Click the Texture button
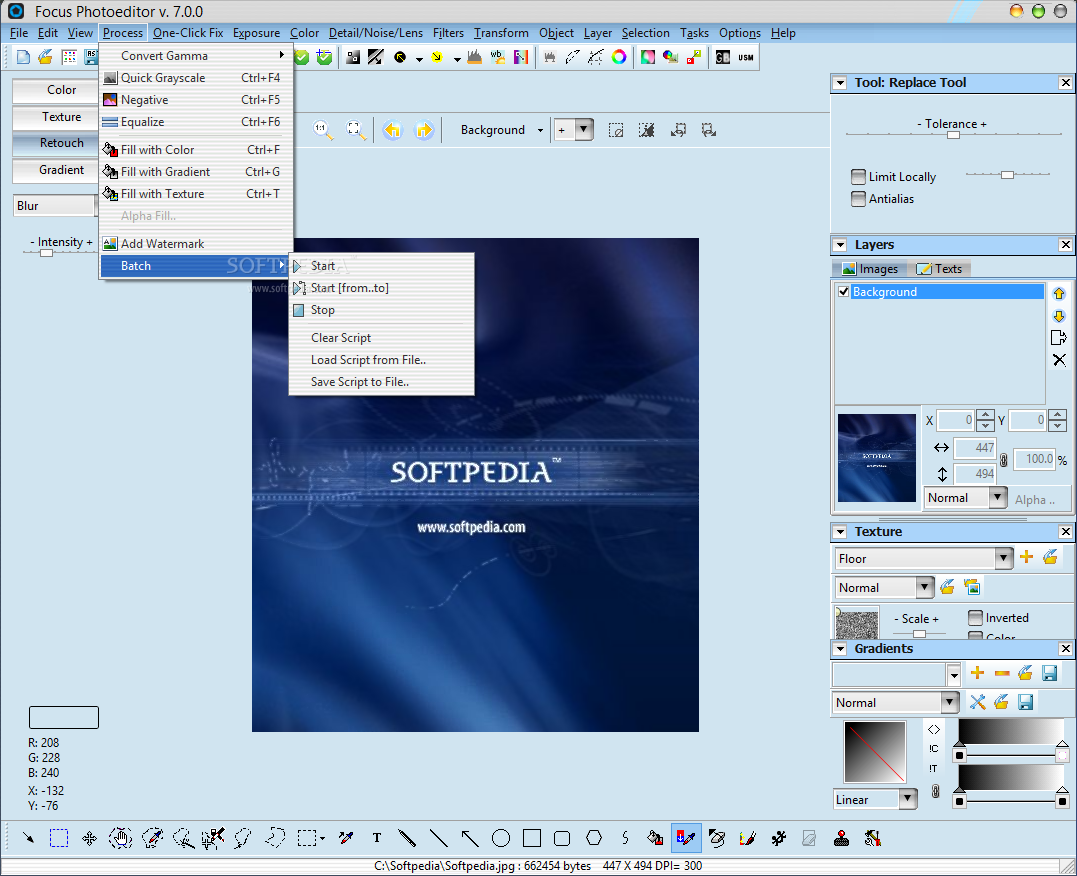 pyautogui.click(x=55, y=117)
